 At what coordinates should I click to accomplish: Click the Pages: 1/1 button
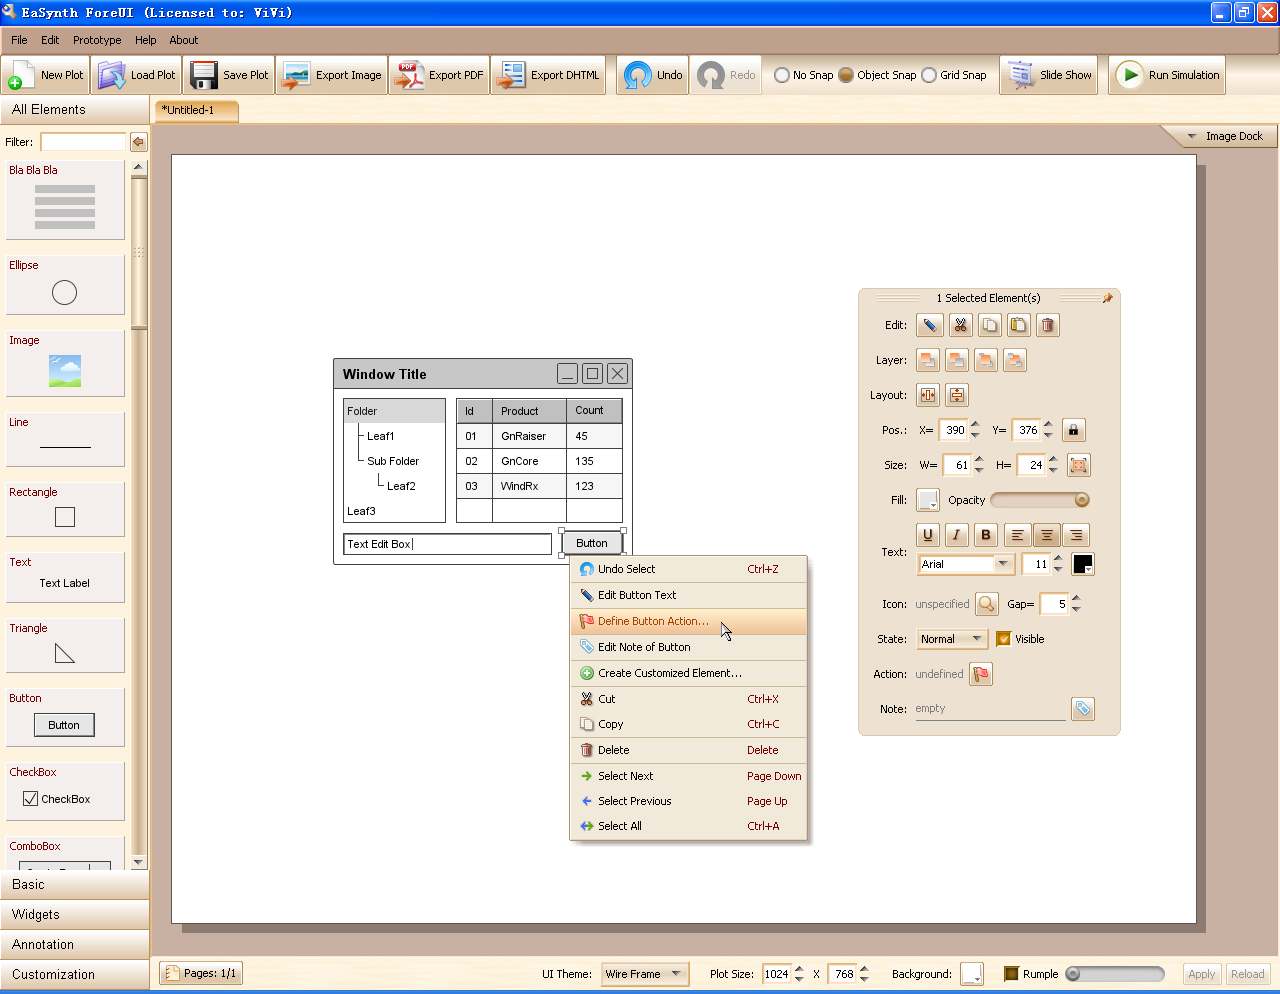tap(200, 973)
